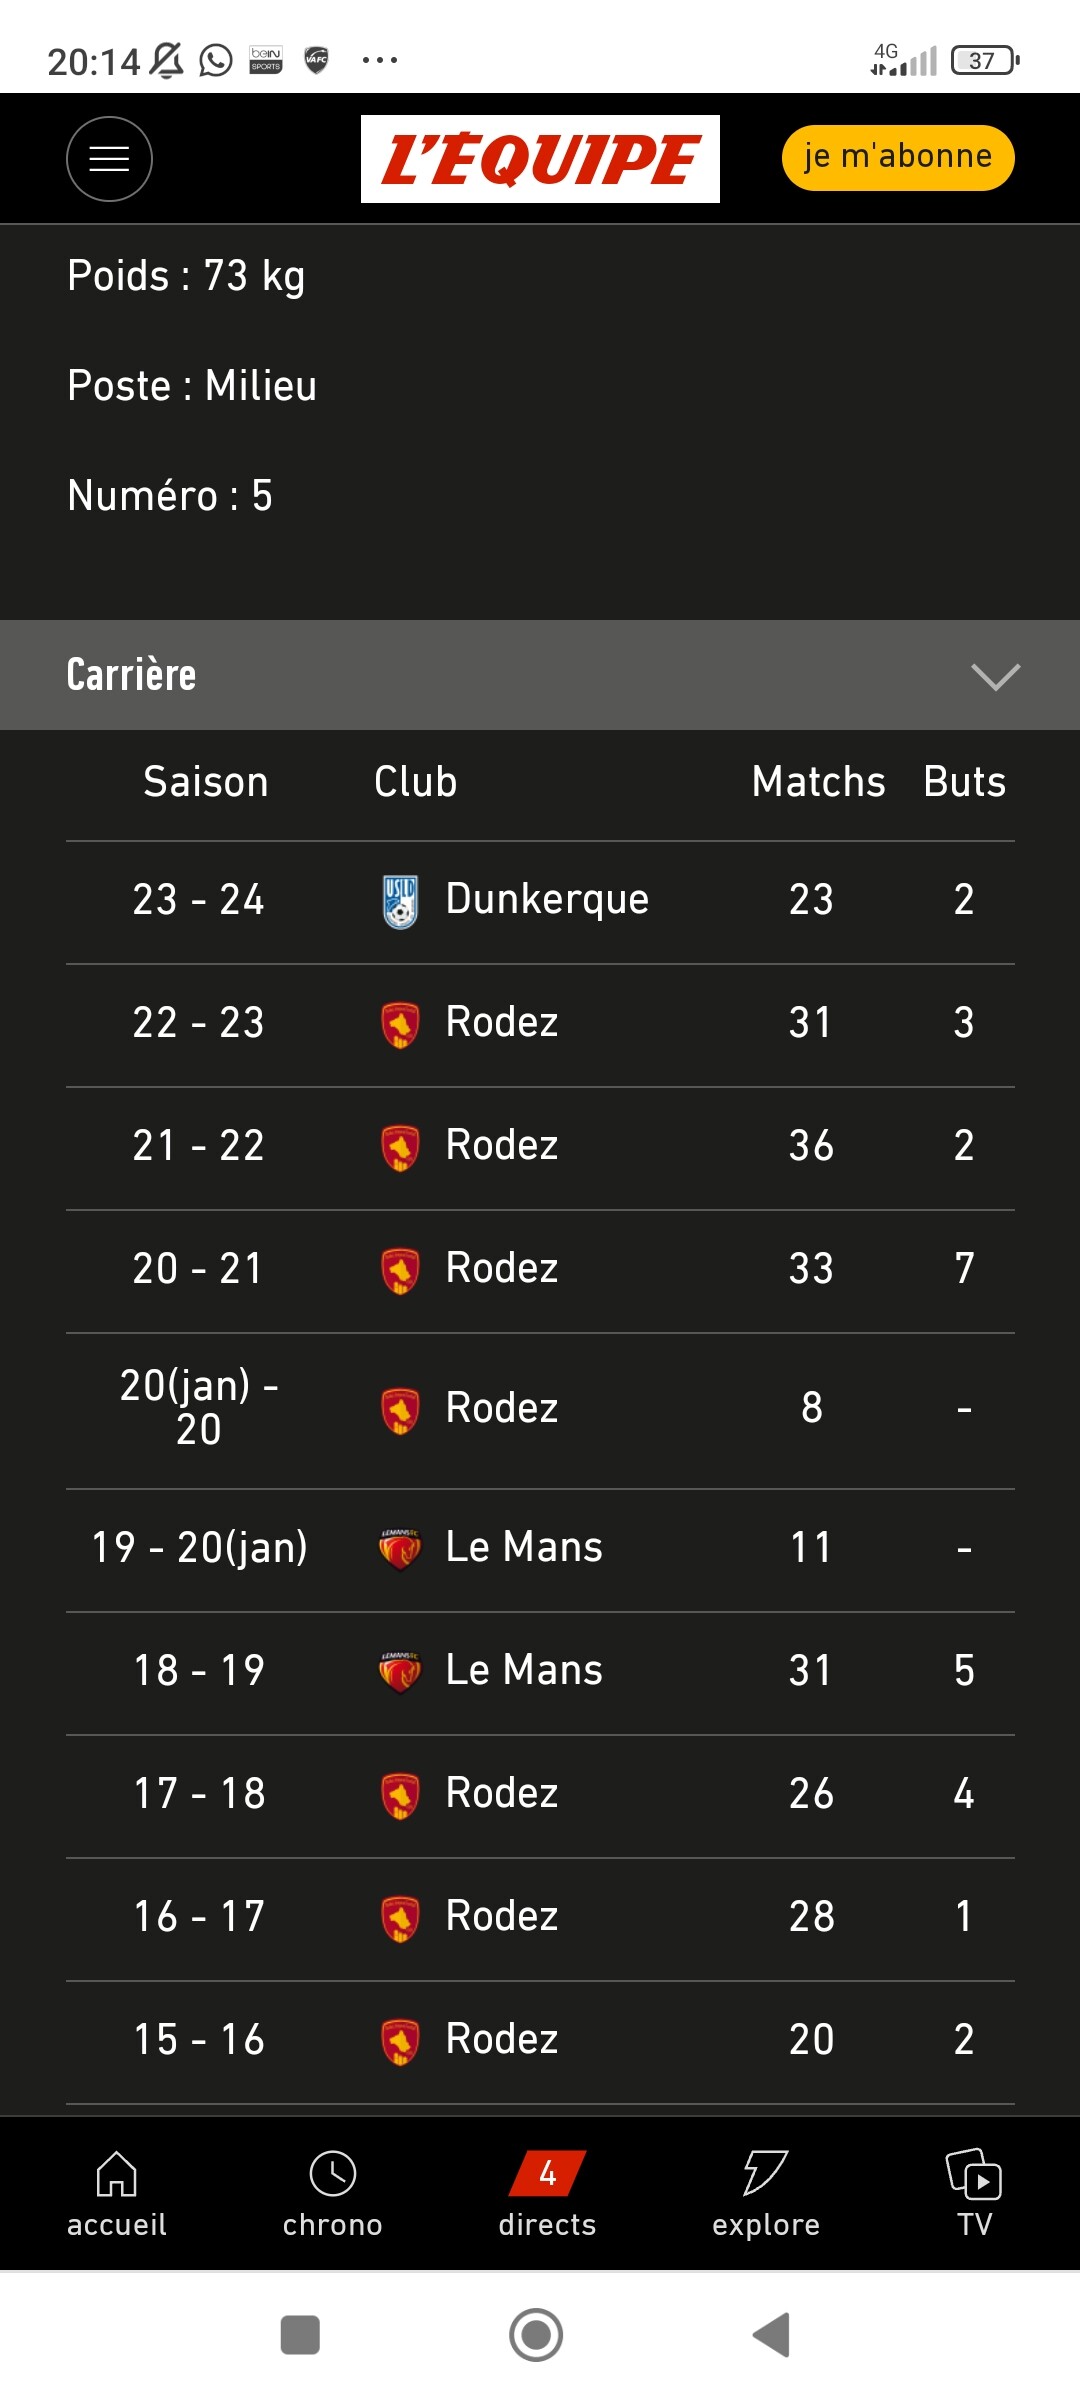
Task: Go to accueil home tab
Action: click(x=116, y=2194)
